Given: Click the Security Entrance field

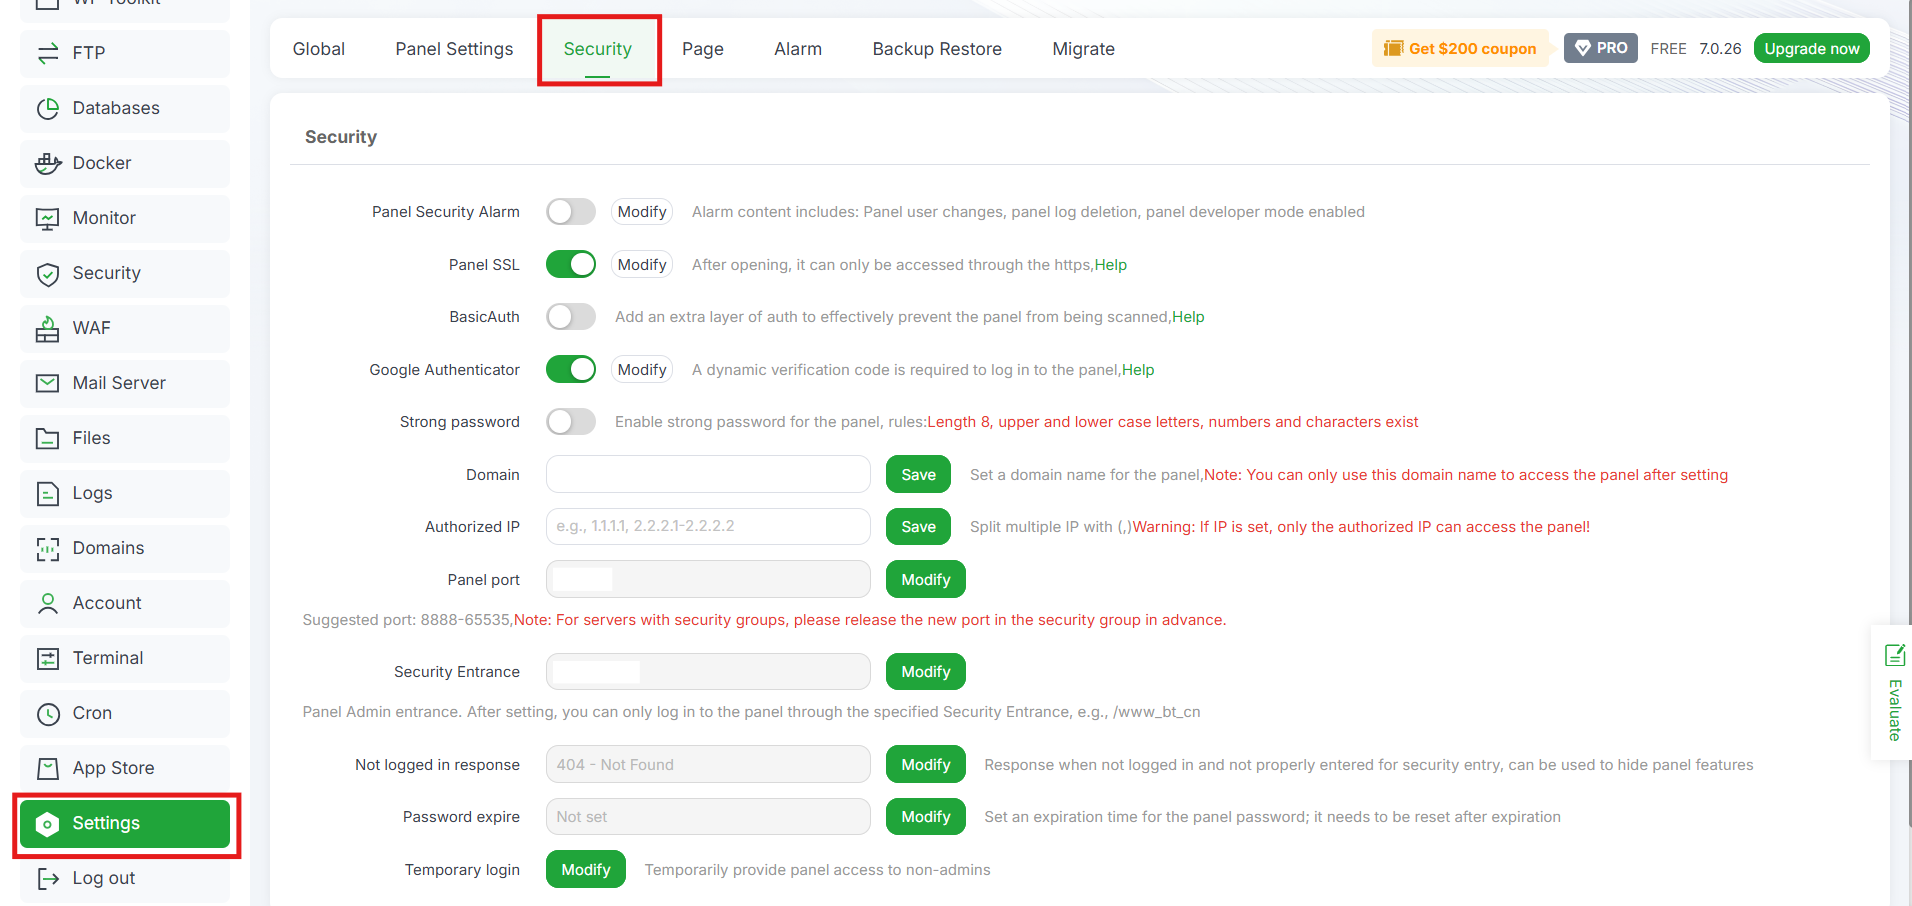Looking at the screenshot, I should click(708, 672).
